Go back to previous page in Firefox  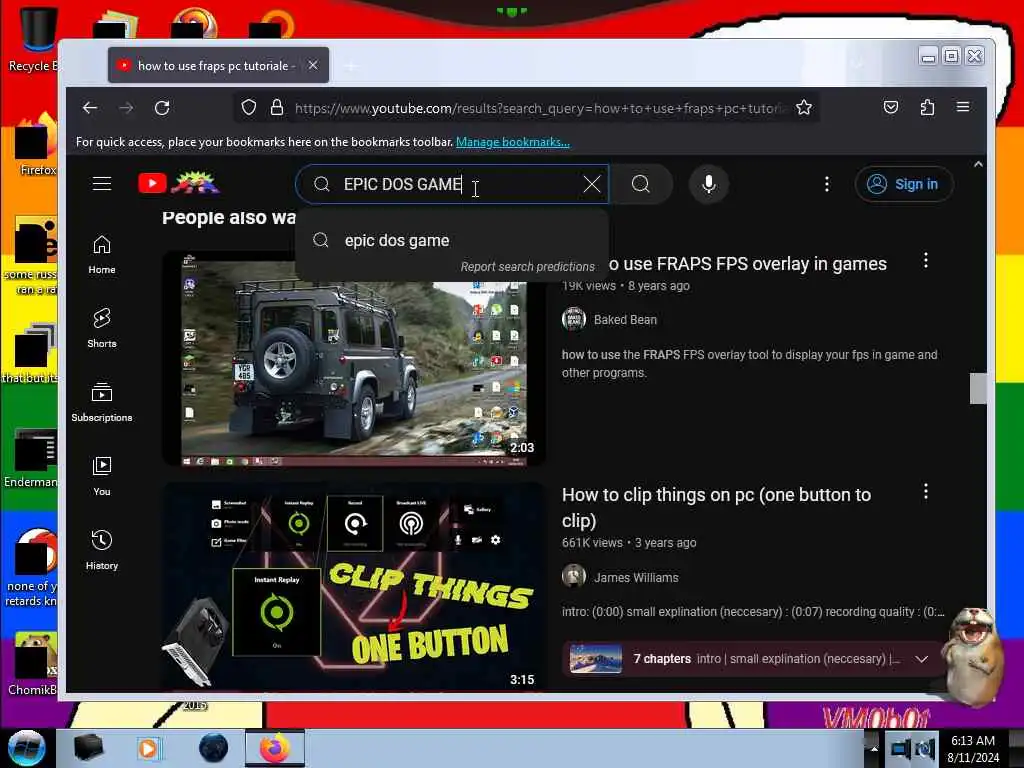click(x=90, y=108)
